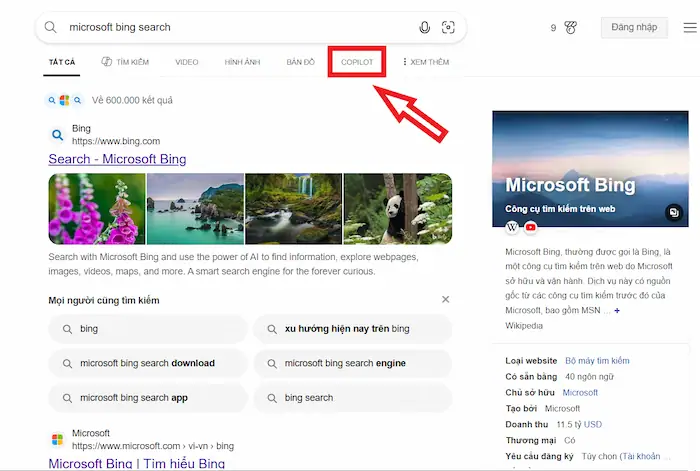Click 'Mọi người cùng tìm kiếm' heading

pos(104,300)
